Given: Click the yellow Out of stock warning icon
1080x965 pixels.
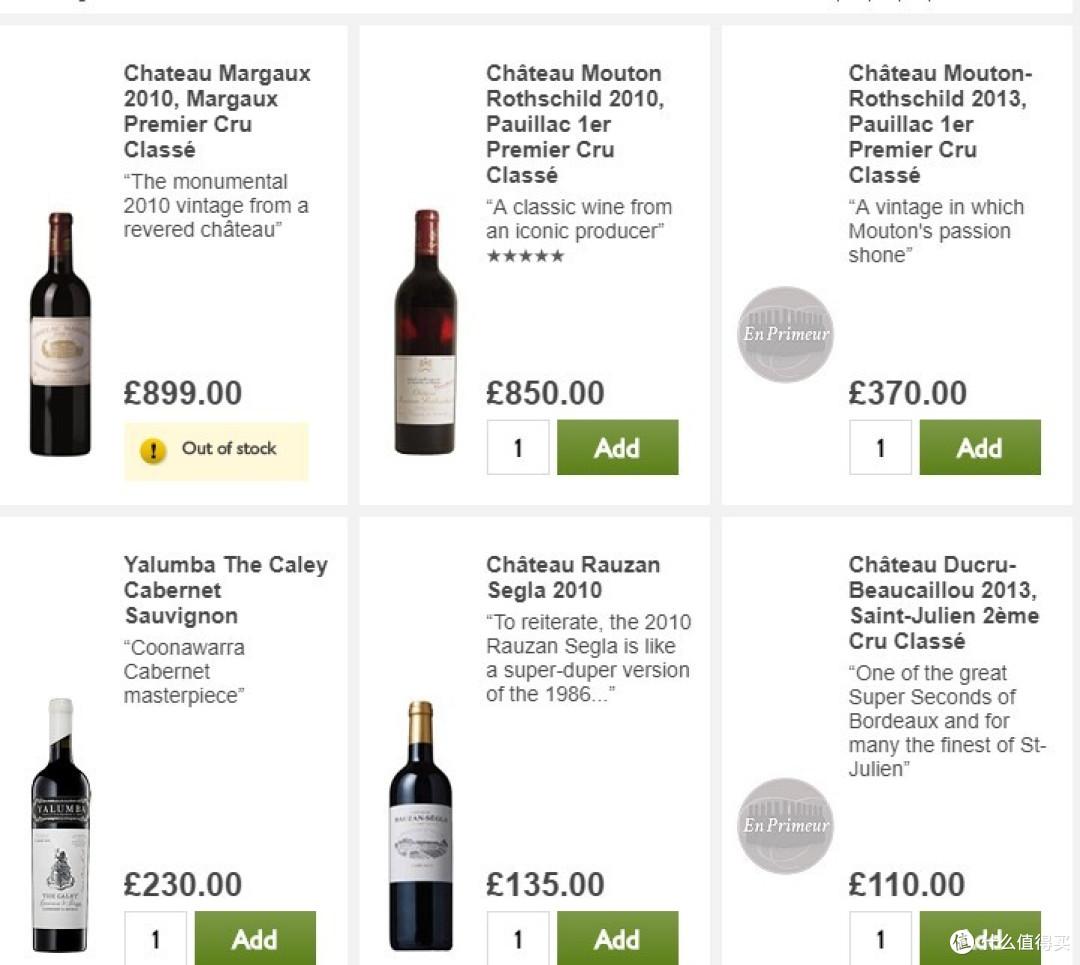Looking at the screenshot, I should (x=153, y=450).
